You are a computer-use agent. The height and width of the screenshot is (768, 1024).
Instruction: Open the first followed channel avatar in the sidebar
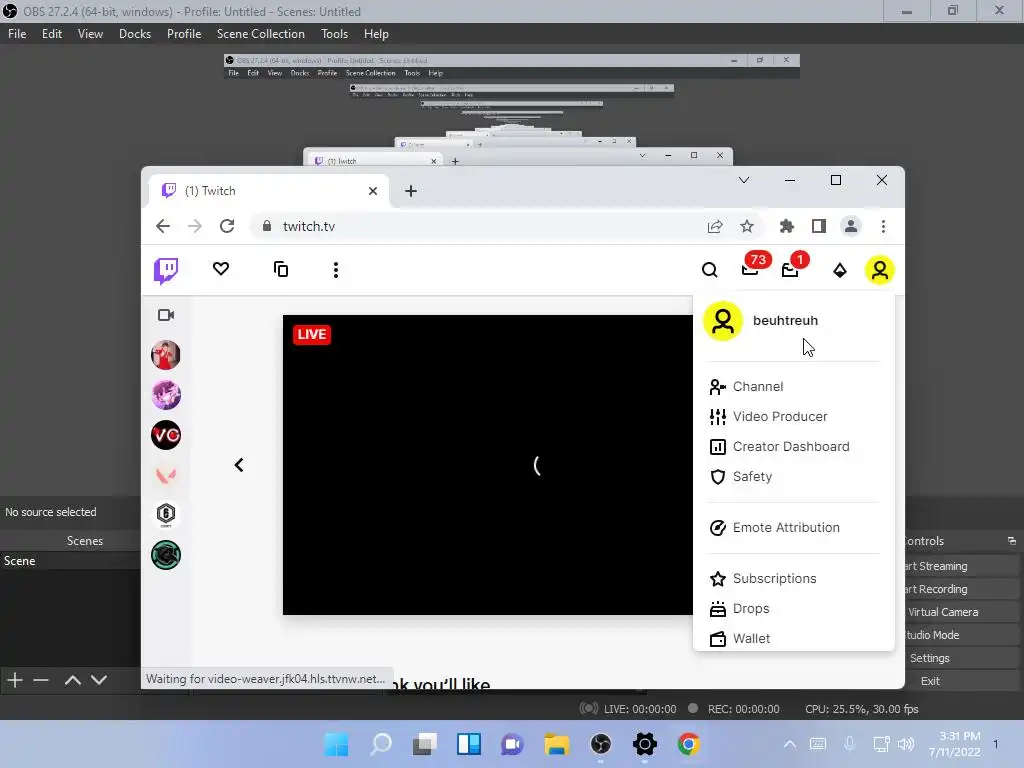(166, 355)
